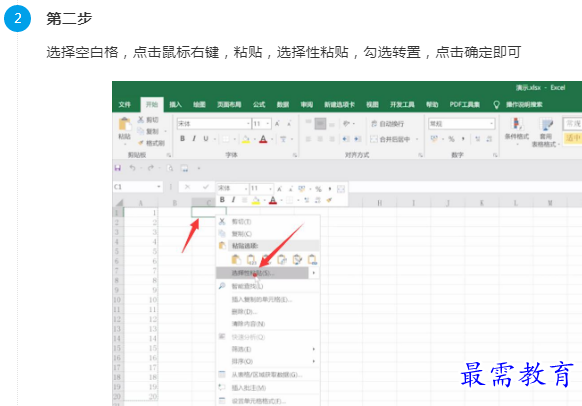582x406 pixels.
Task: Open the font size dropdown showing 11
Action: 268,124
